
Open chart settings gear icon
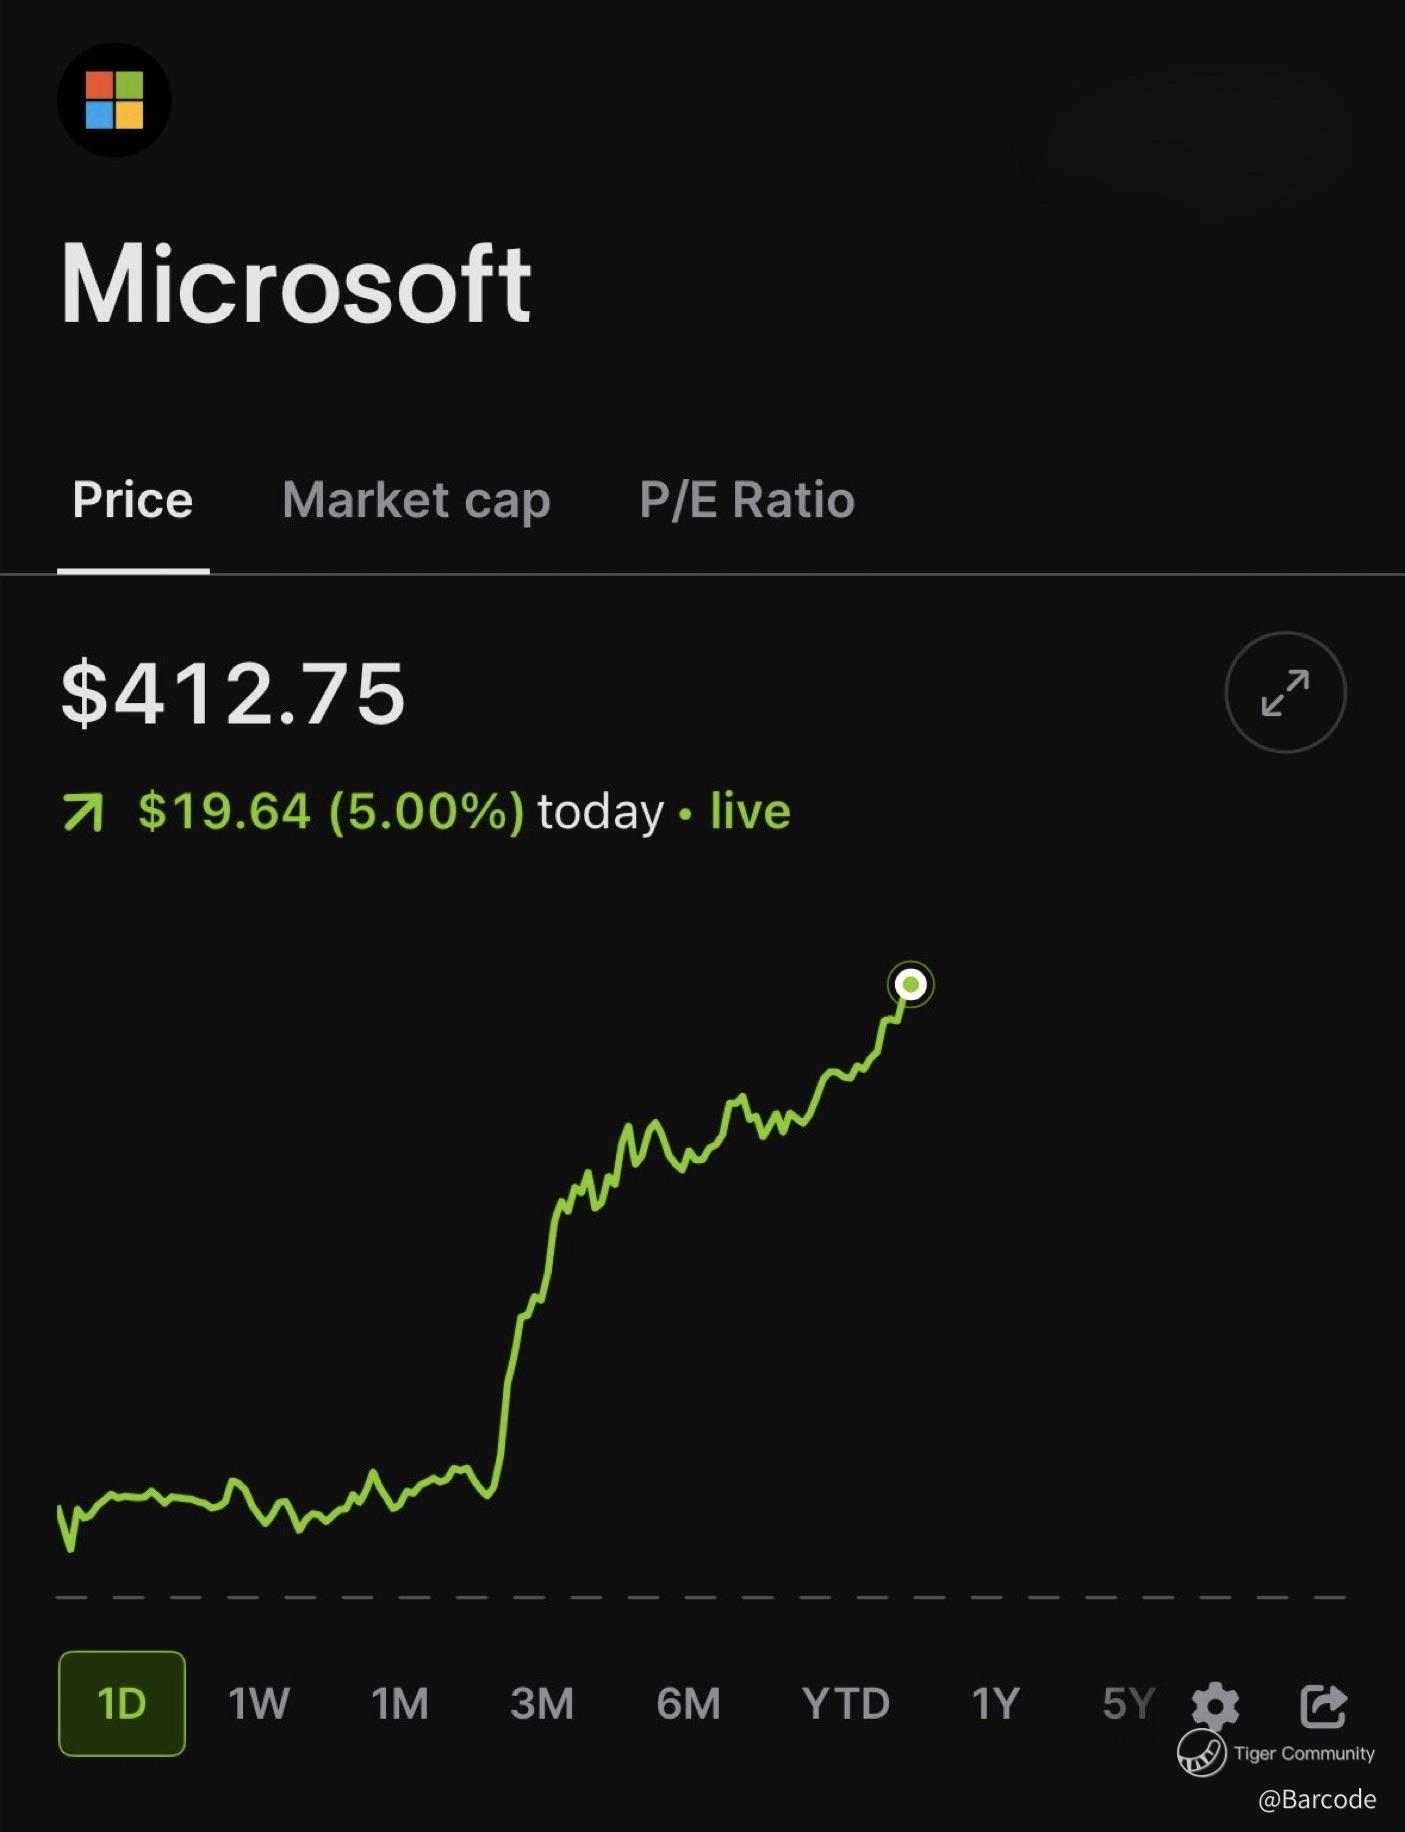click(x=1216, y=1705)
